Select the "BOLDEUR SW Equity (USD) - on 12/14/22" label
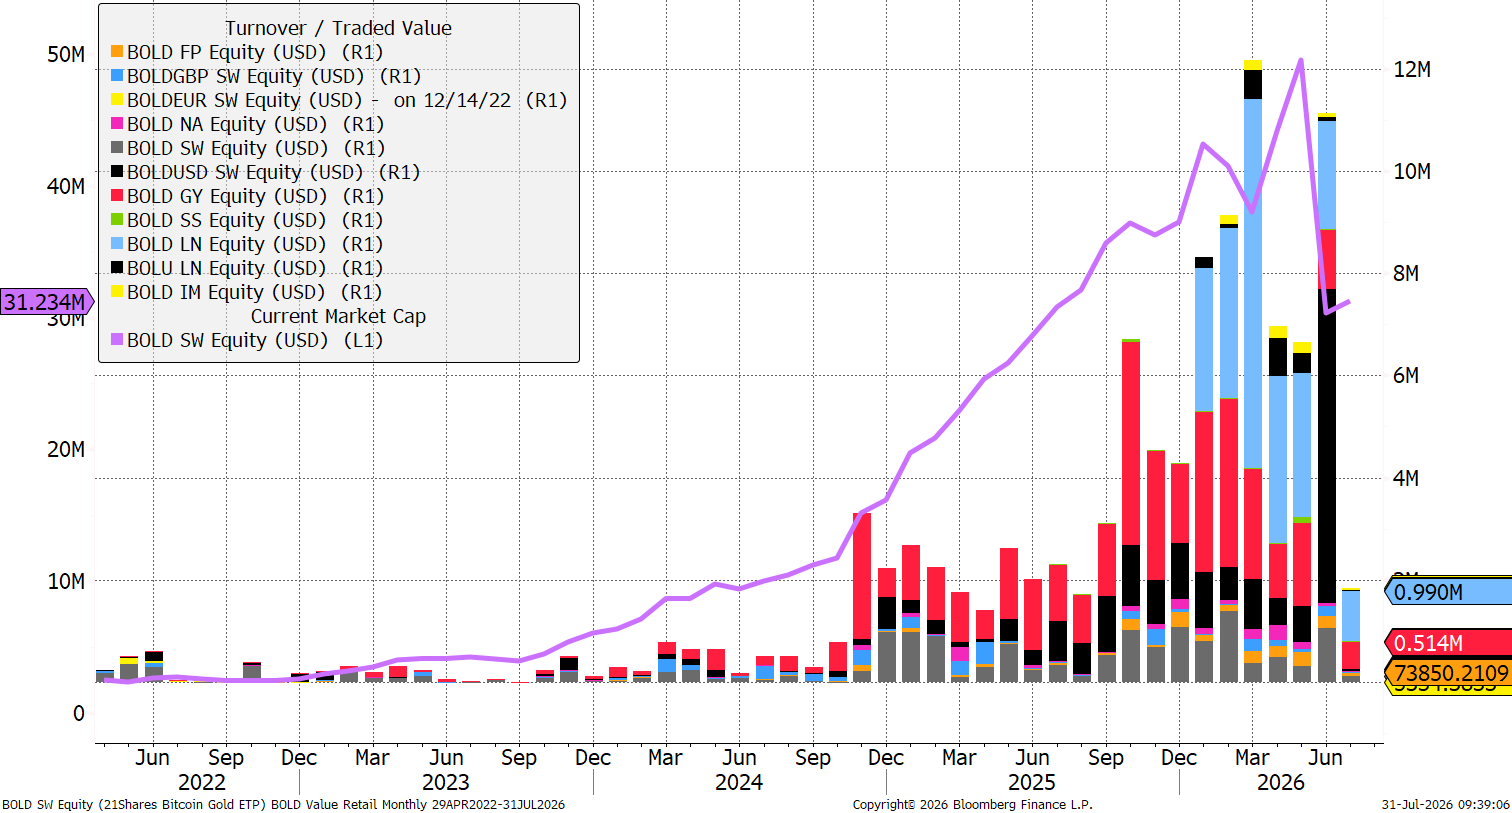1512x813 pixels. tap(319, 100)
